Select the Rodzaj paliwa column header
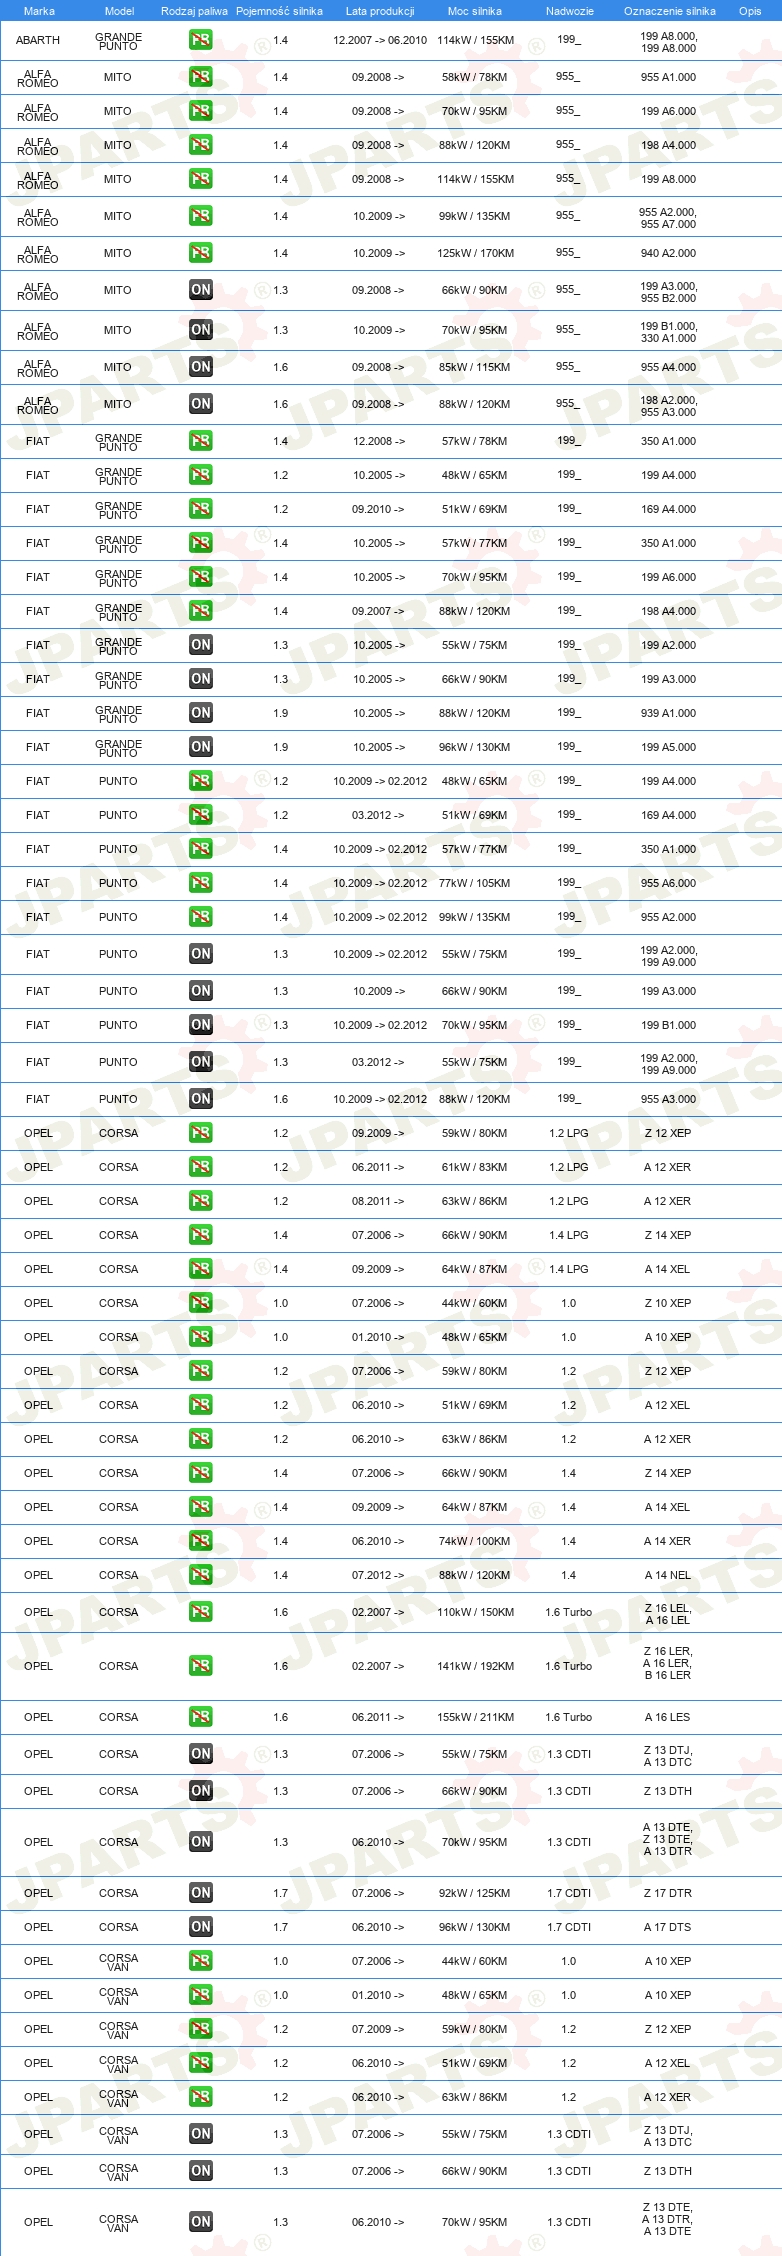 click(x=194, y=11)
